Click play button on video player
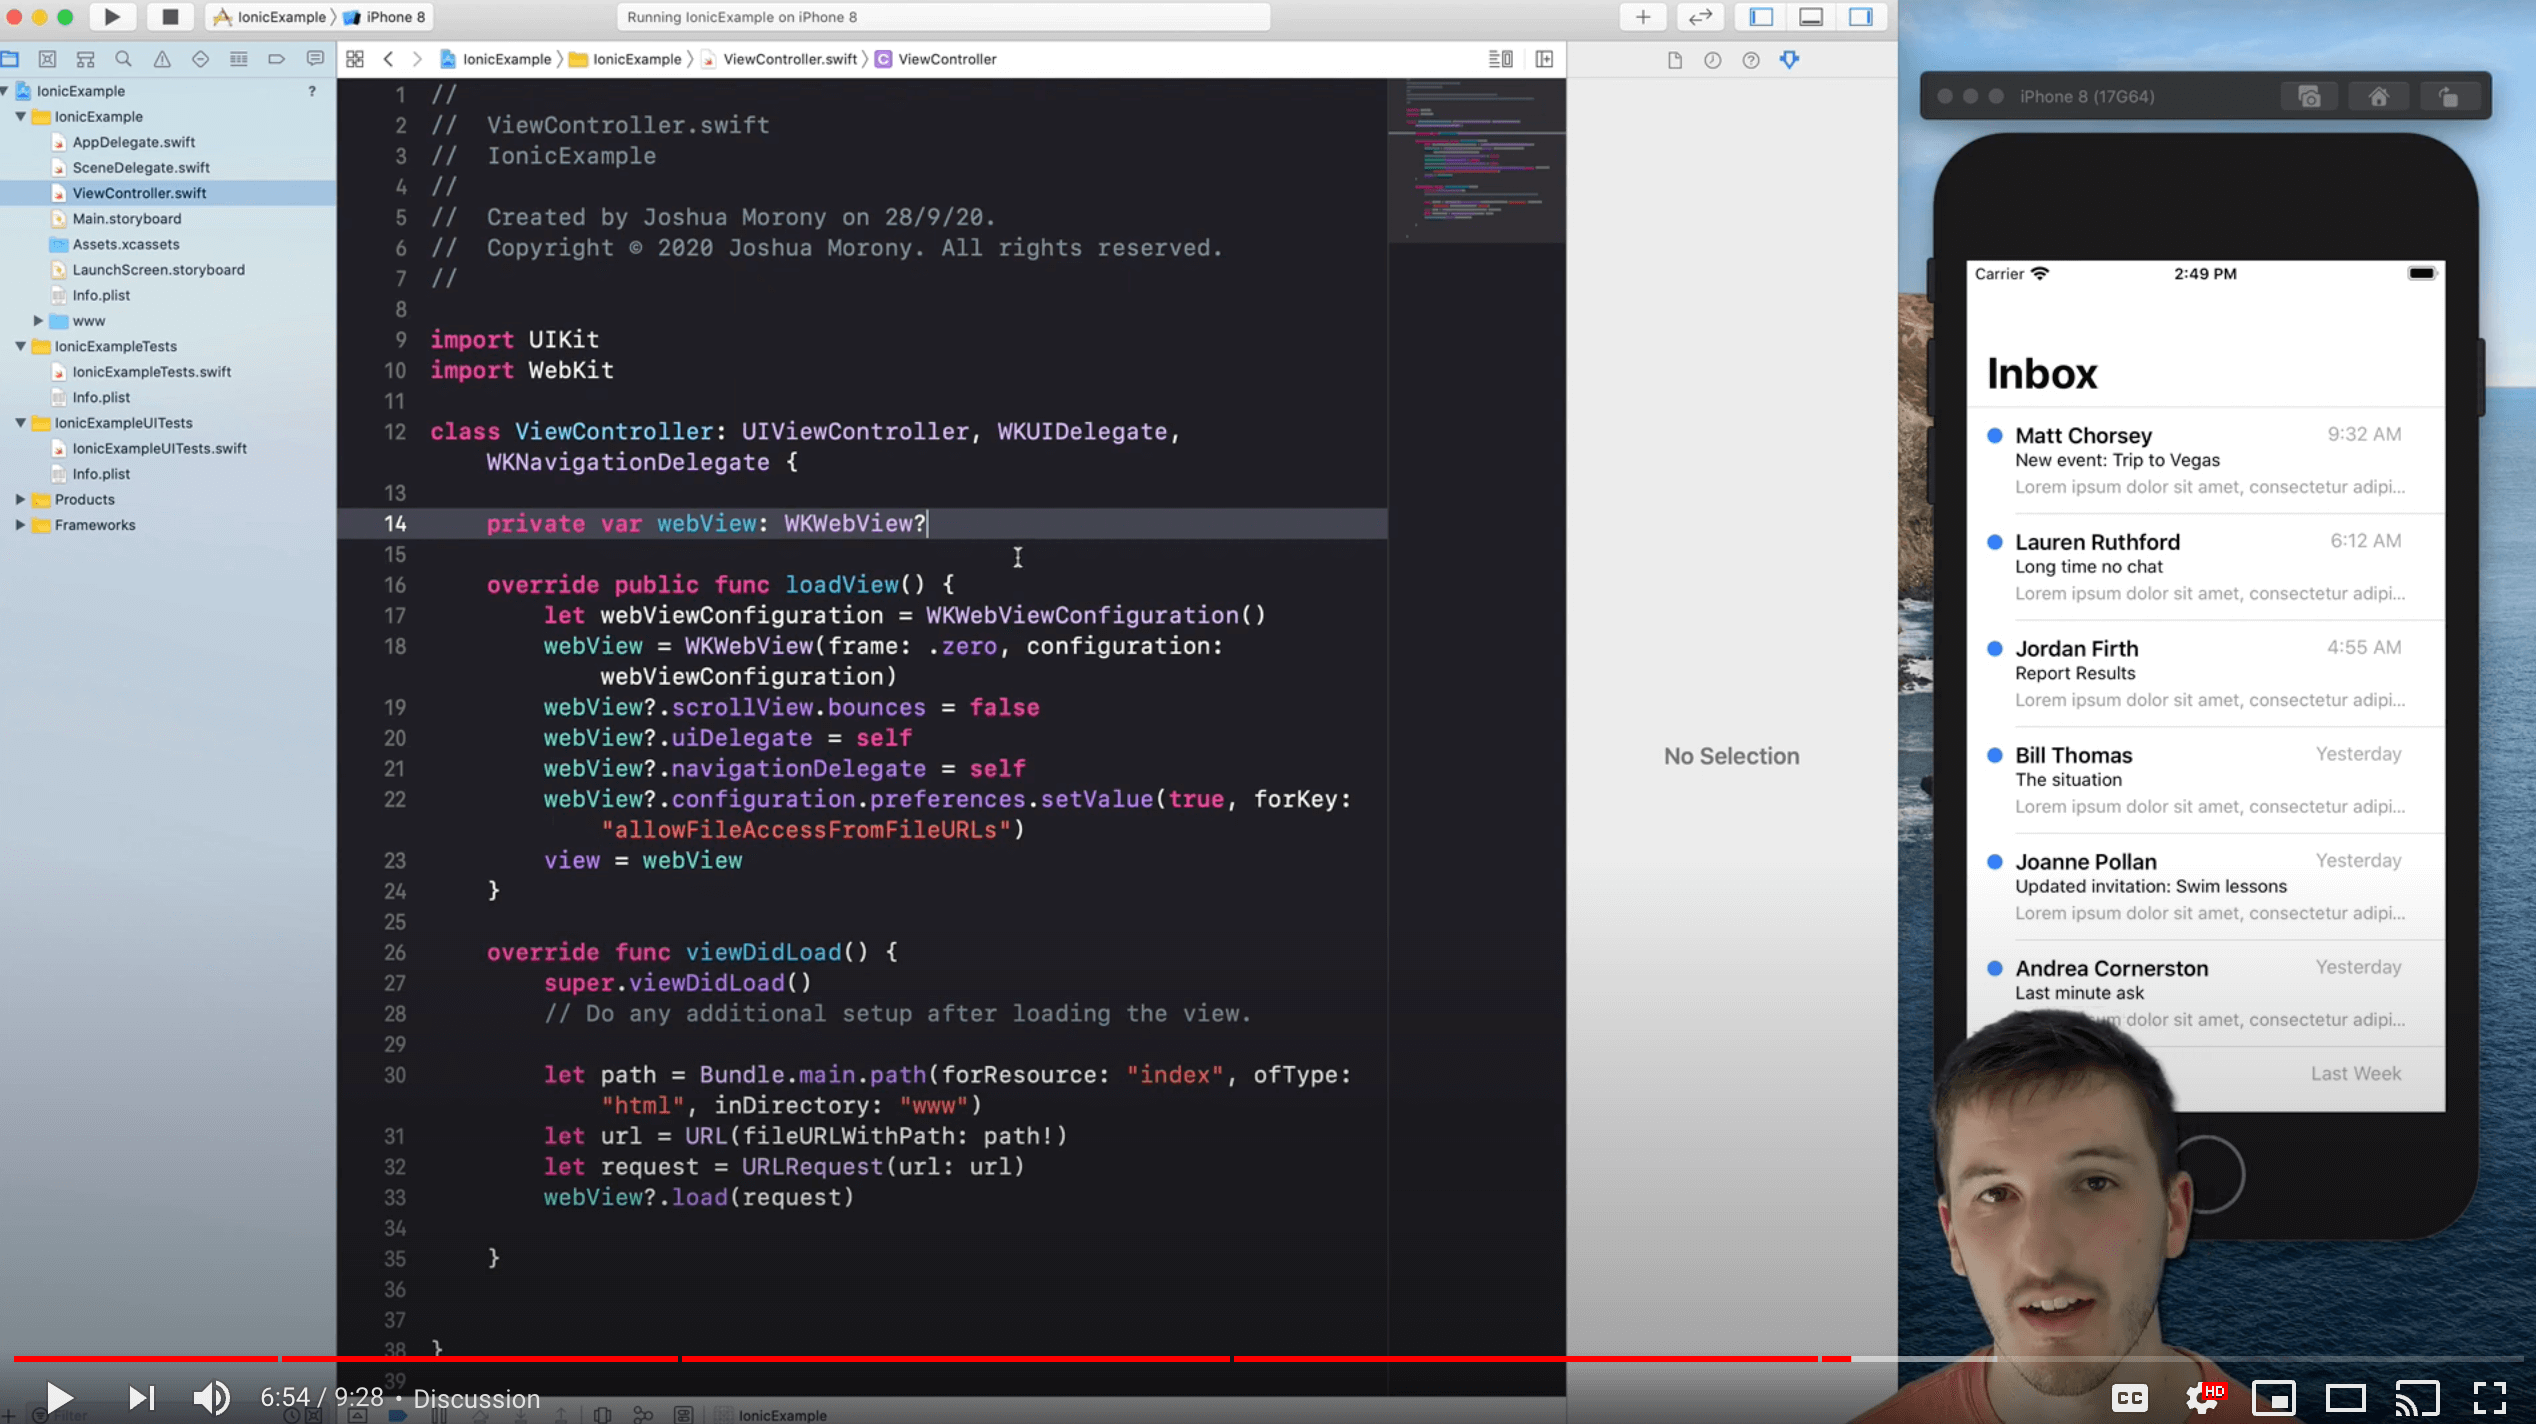Image resolution: width=2536 pixels, height=1424 pixels. [x=57, y=1396]
